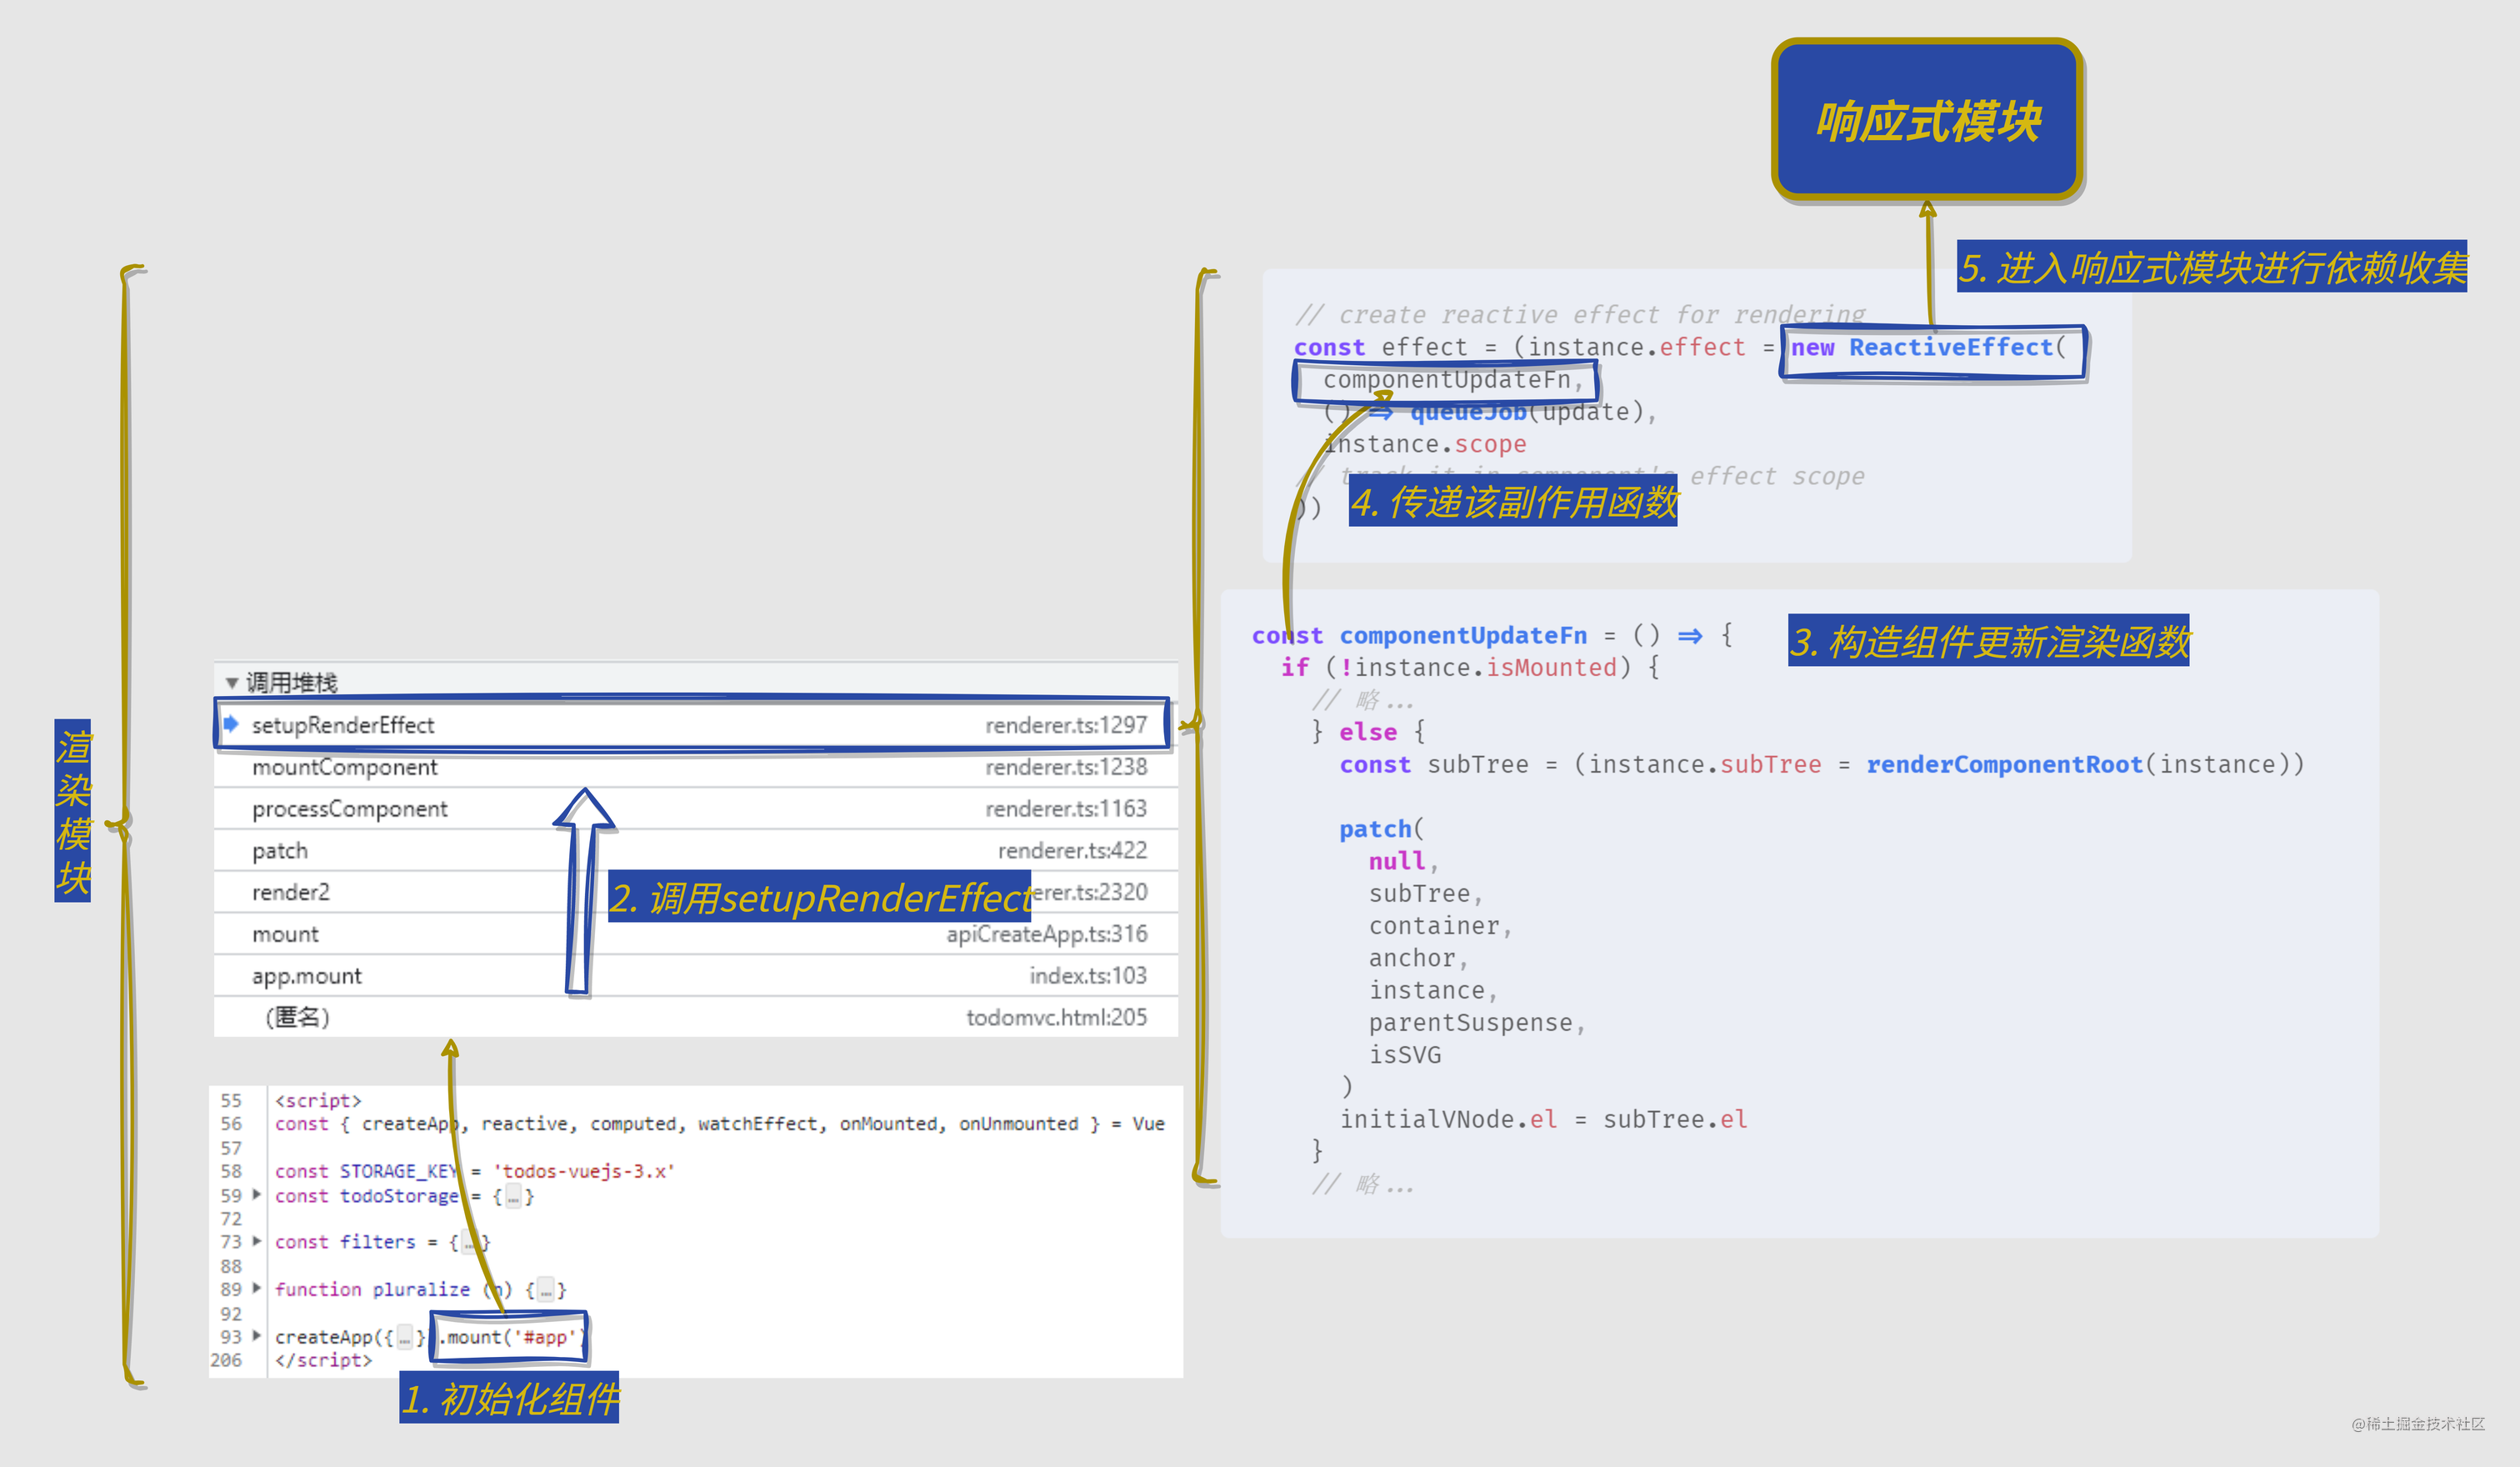
Task: Select the mountComponent call stack frame
Action: [344, 767]
